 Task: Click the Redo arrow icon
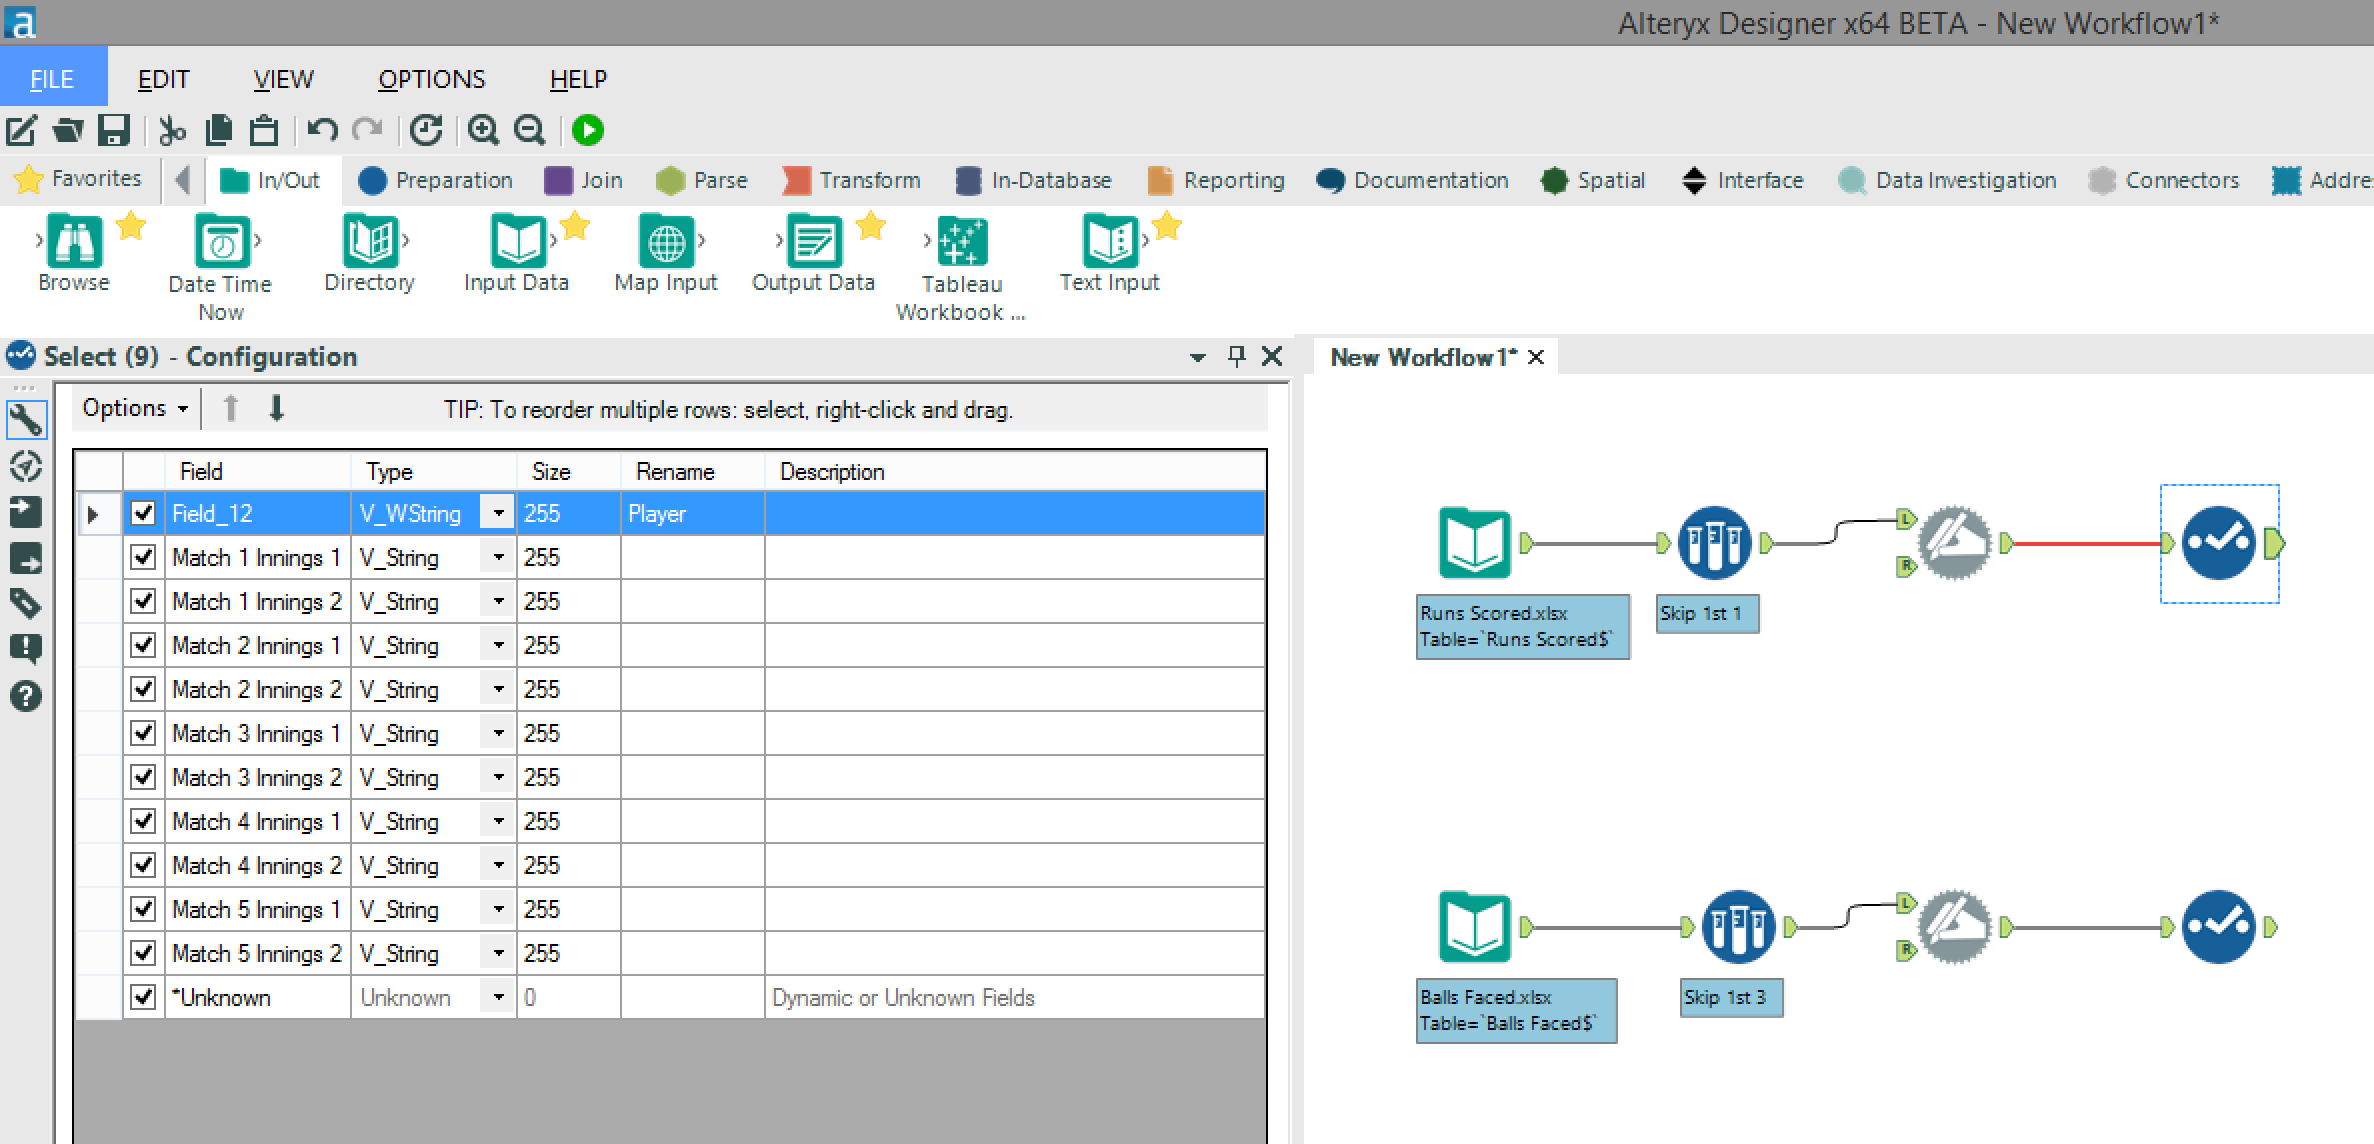[x=367, y=130]
